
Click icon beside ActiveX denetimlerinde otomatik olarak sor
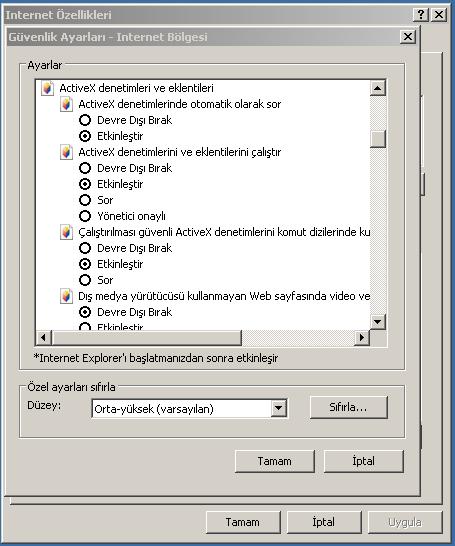coord(66,104)
